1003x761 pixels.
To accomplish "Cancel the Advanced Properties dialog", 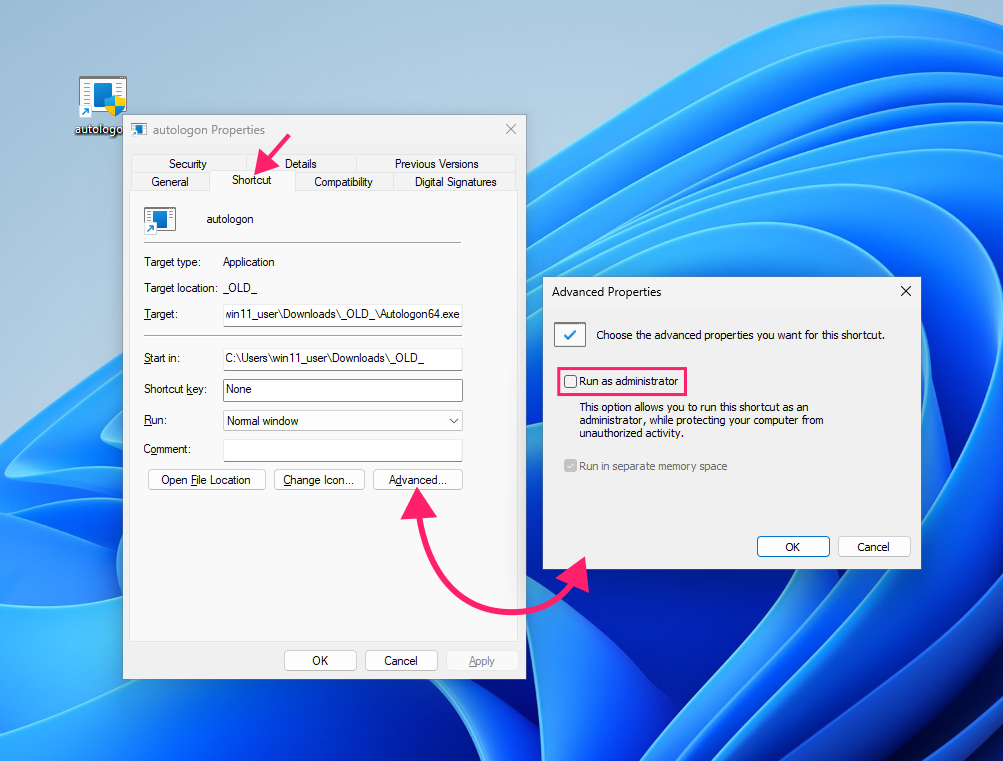I will tap(874, 547).
